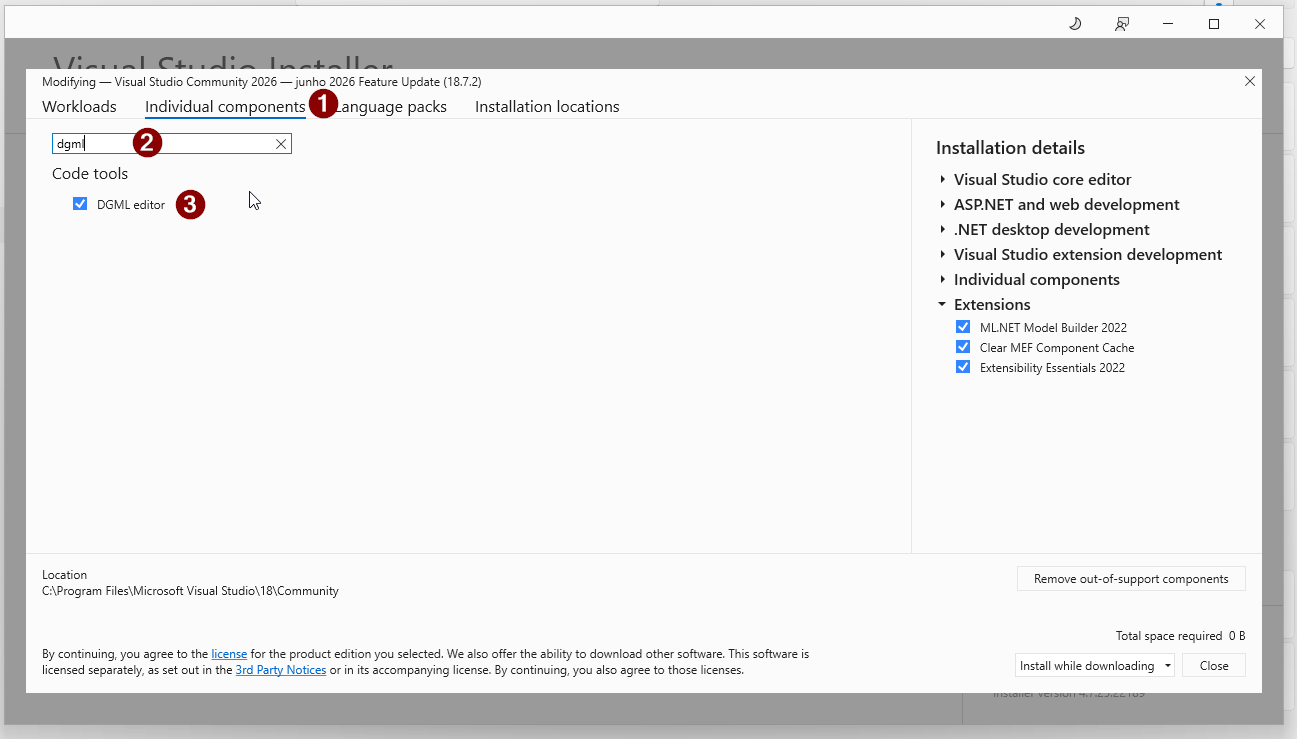Toggle the dark theme moon icon
This screenshot has height=739, width=1297.
(1075, 24)
